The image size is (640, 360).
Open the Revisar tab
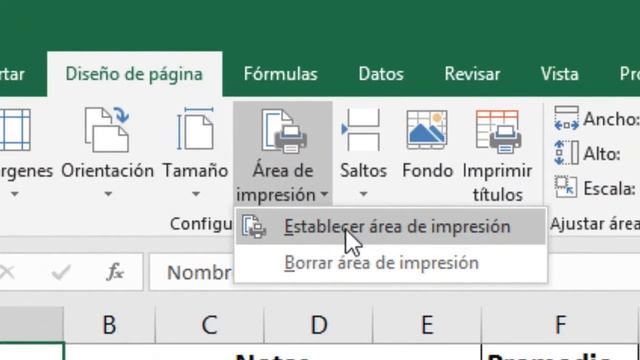coord(472,74)
